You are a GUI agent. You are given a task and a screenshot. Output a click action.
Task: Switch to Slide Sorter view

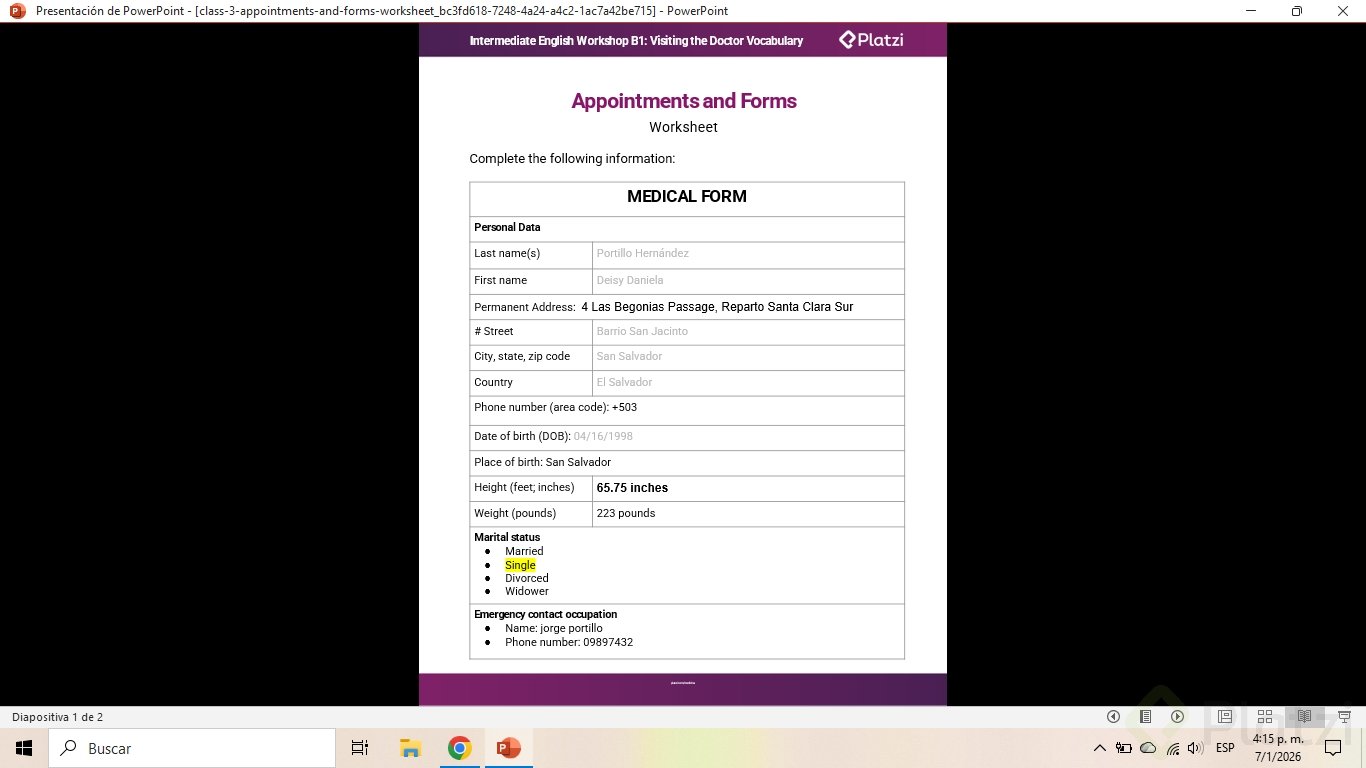pos(1265,716)
